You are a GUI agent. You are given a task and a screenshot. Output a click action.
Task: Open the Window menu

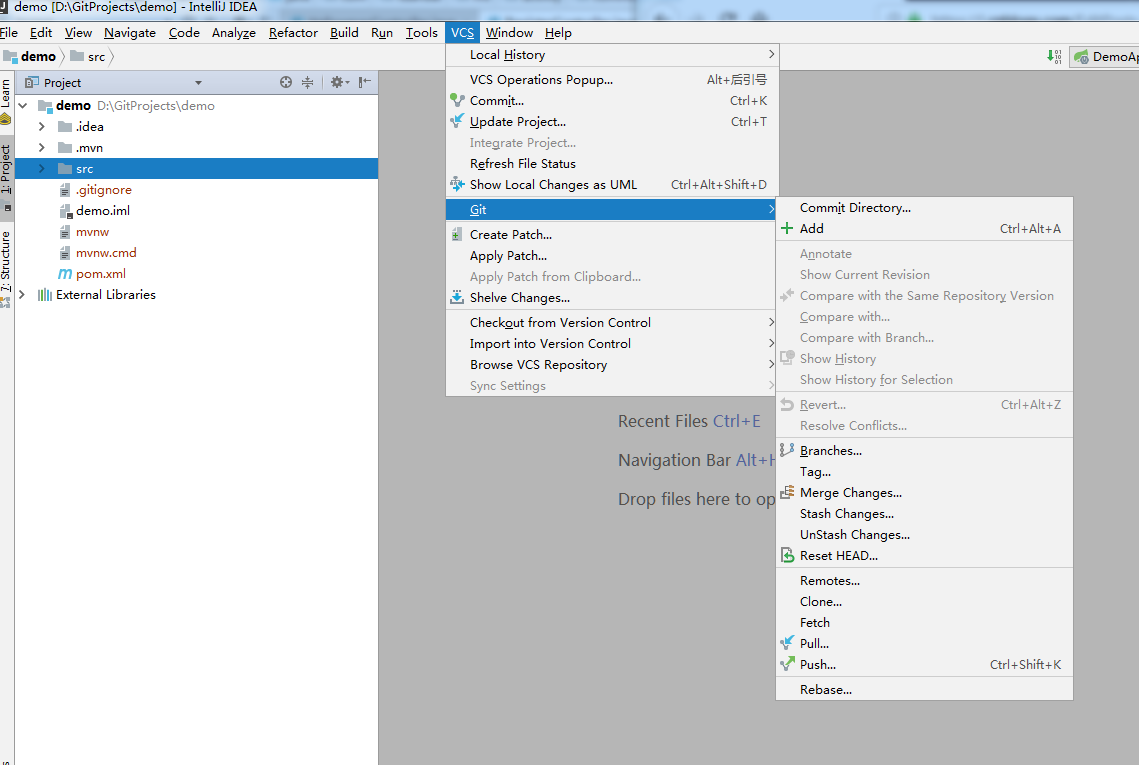[x=509, y=33]
